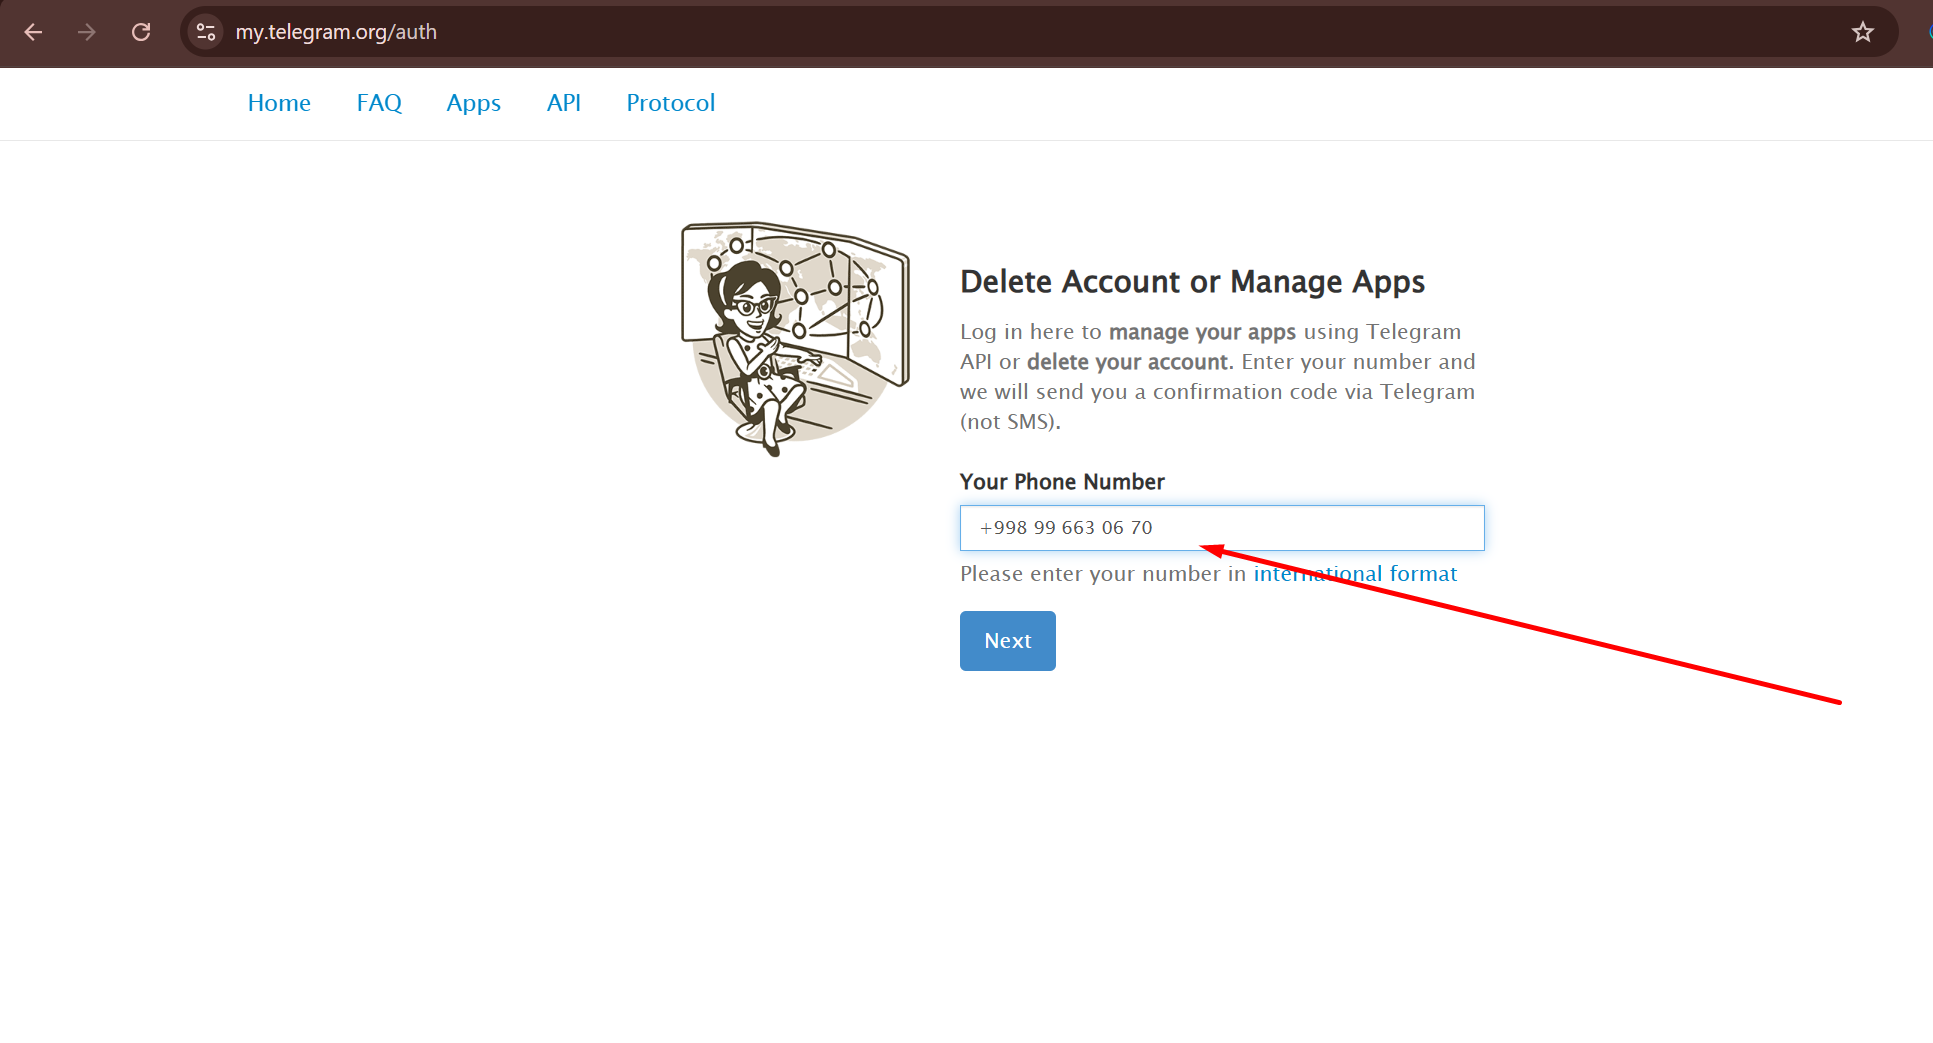The image size is (1933, 1043).
Task: Bookmark this page with the star icon
Action: (1862, 32)
